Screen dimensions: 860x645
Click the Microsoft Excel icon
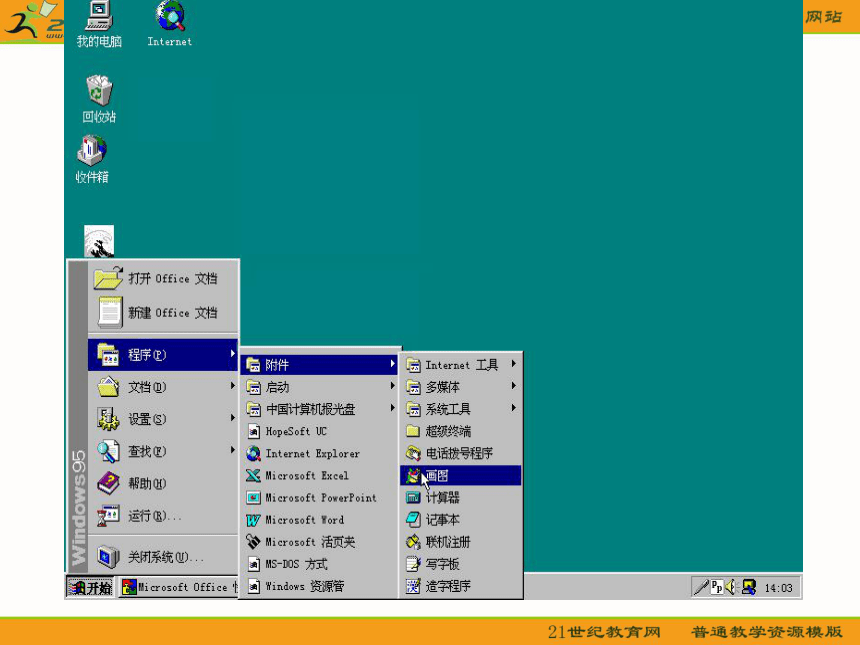click(x=253, y=476)
